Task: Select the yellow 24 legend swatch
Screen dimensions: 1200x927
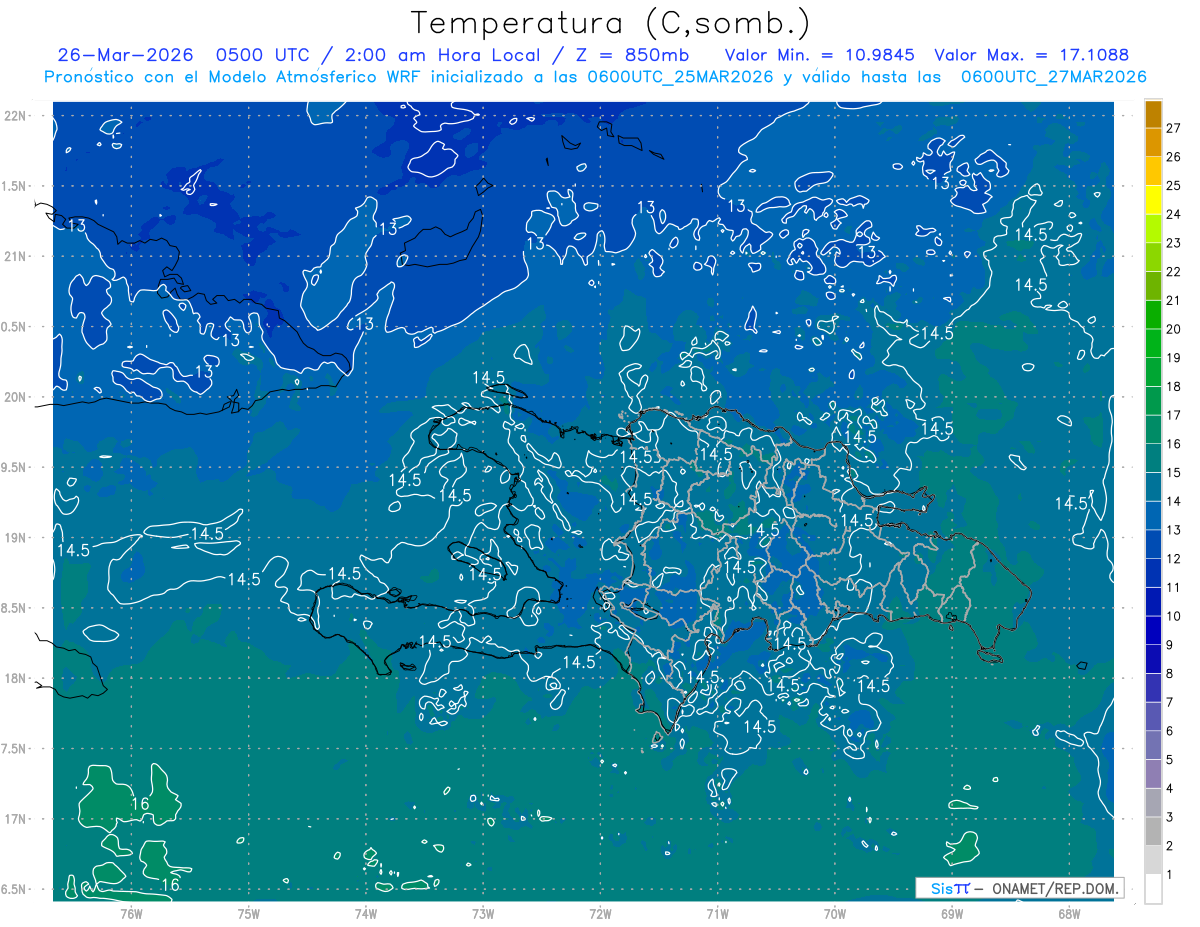Action: pyautogui.click(x=1153, y=201)
